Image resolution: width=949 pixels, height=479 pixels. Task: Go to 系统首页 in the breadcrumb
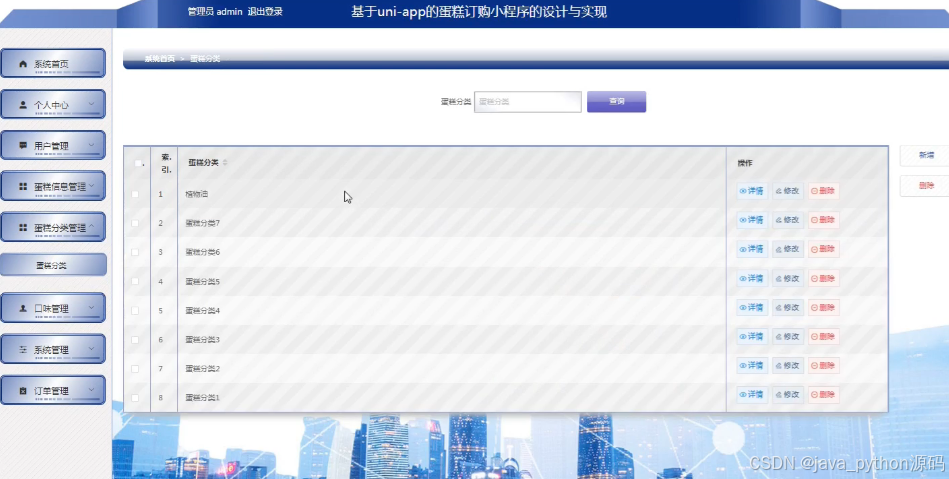[160, 59]
